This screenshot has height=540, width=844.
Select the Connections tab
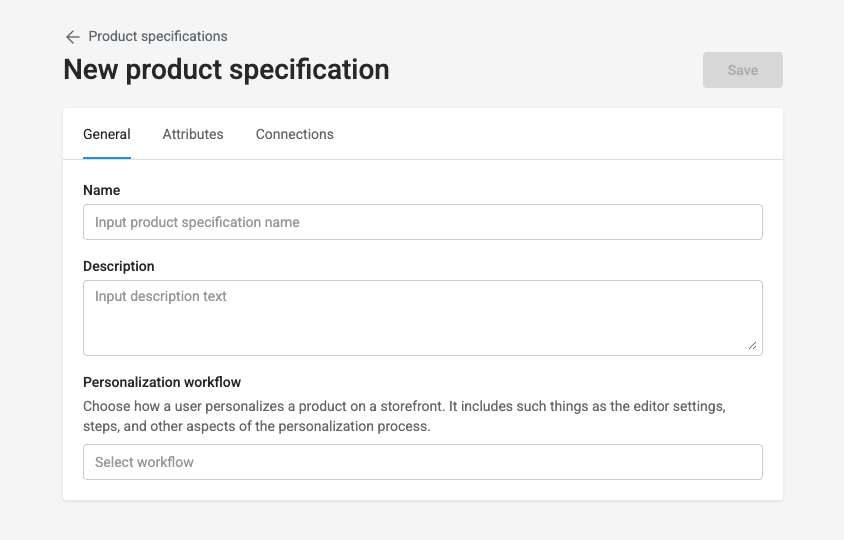pos(295,134)
